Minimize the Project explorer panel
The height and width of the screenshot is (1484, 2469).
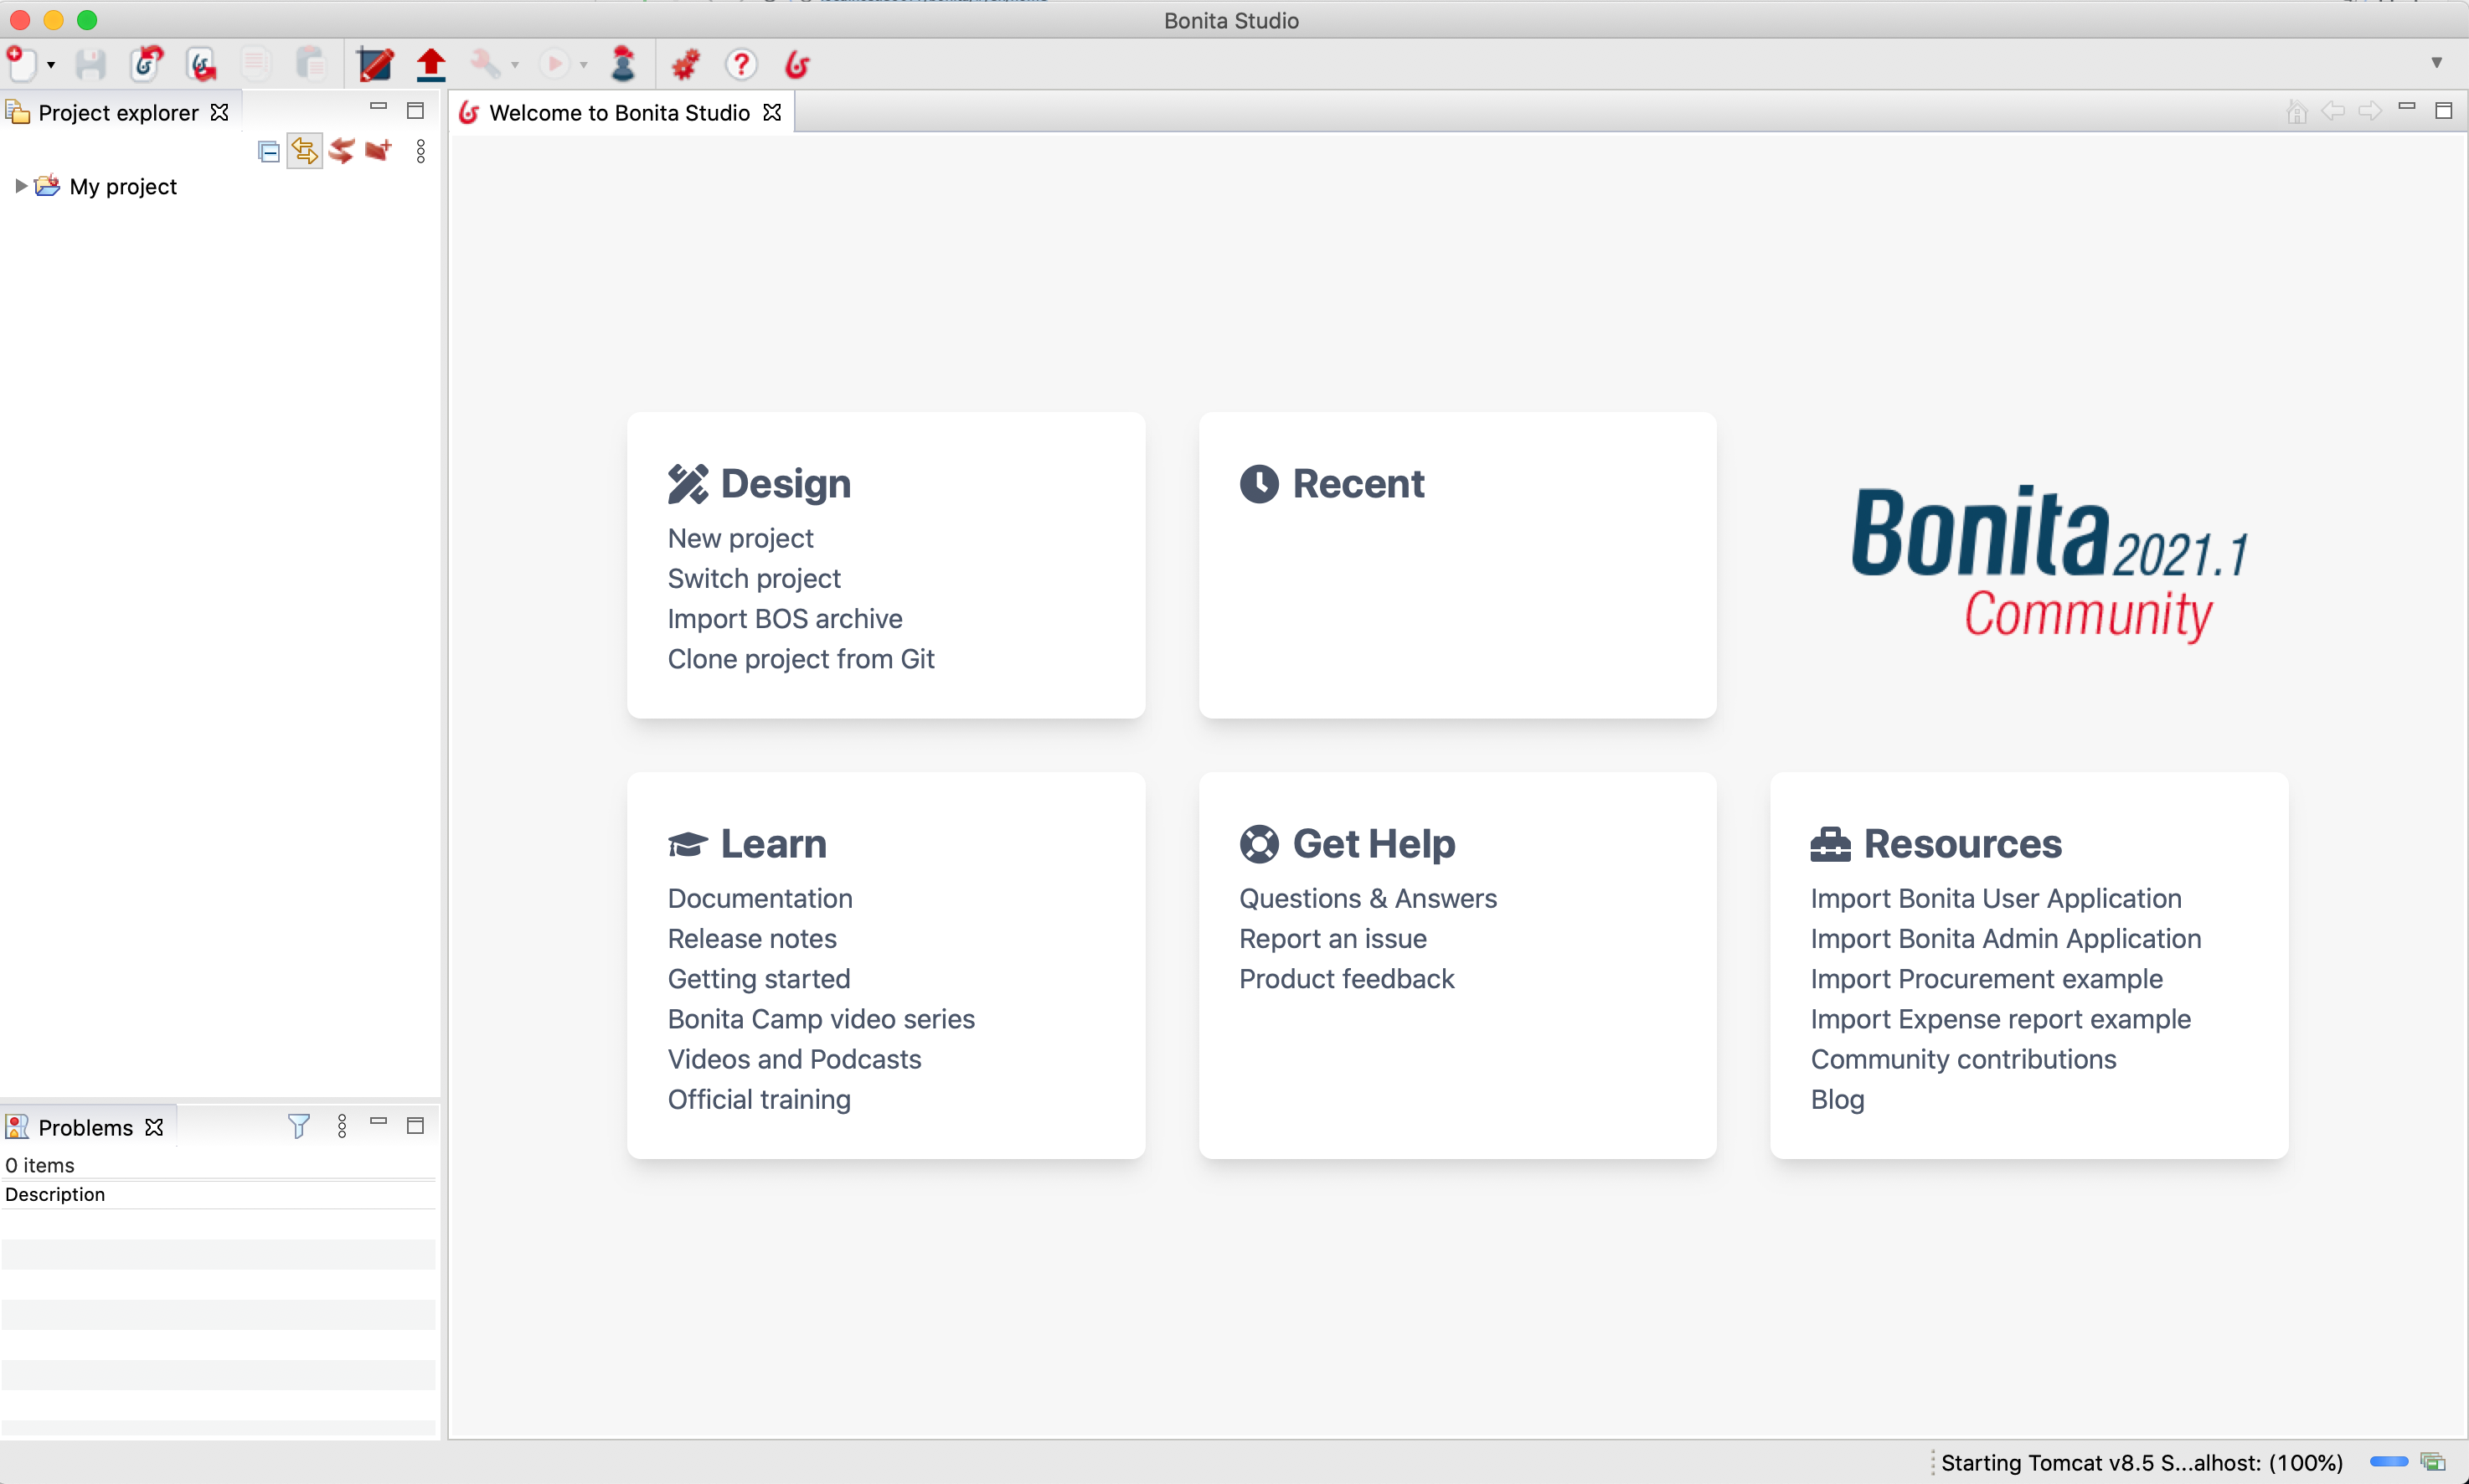[x=379, y=106]
